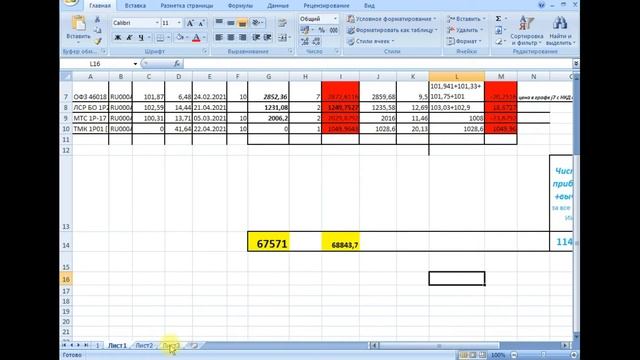Click the Copy icon in clipboard group
640x360 pixels.
pyautogui.click(x=97, y=30)
